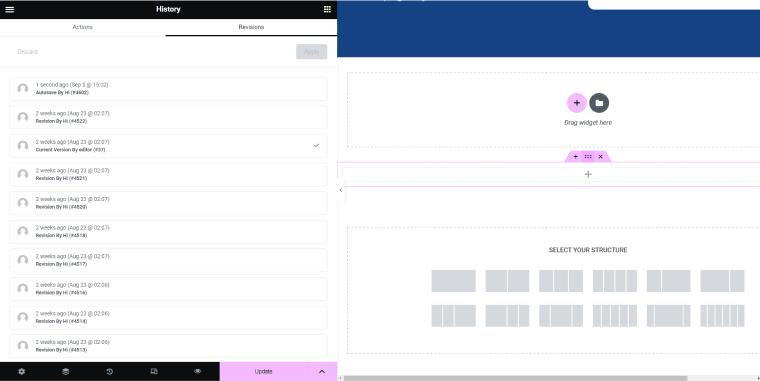Click the Discard link
This screenshot has height=381, width=760.
click(x=28, y=51)
